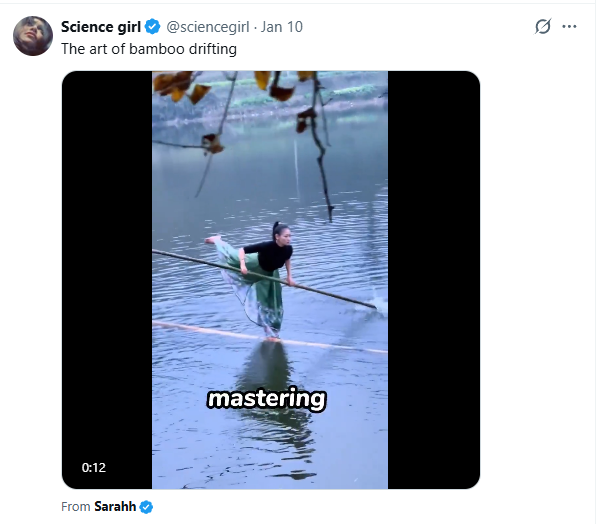
Task: Click the hanging autumn leaves atop video
Action: click(x=233, y=91)
